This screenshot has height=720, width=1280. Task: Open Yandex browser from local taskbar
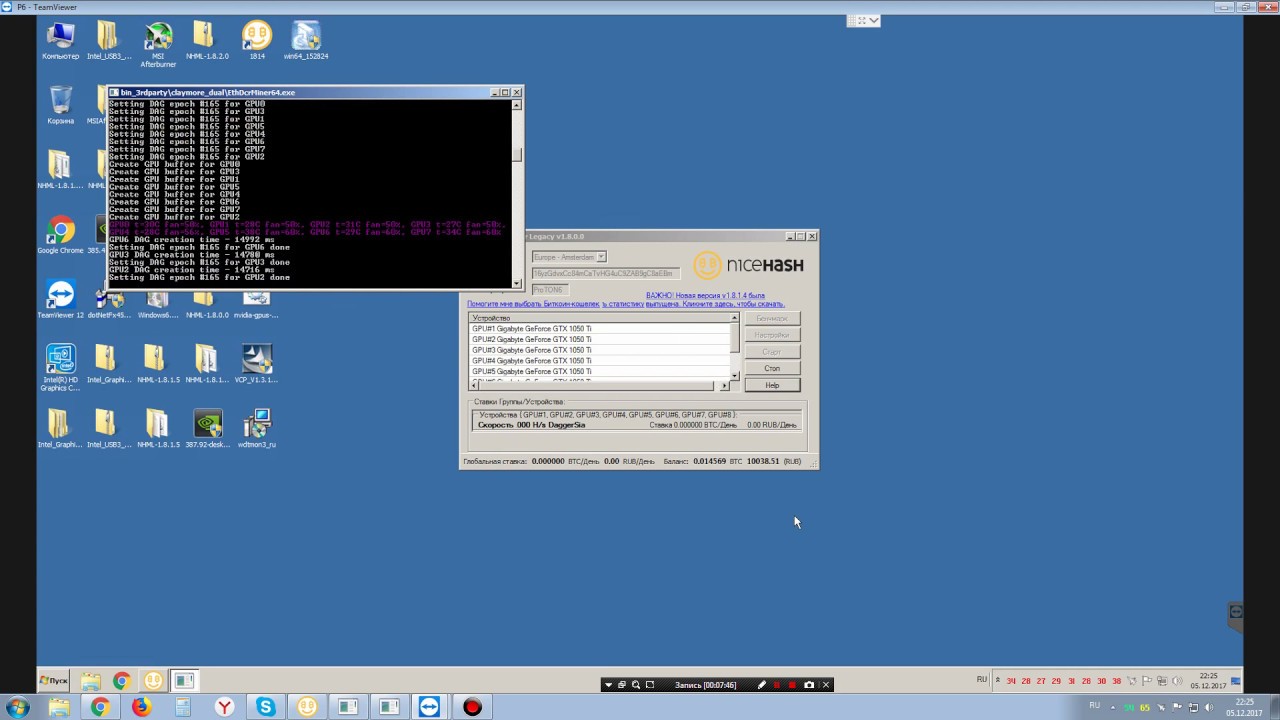point(225,707)
